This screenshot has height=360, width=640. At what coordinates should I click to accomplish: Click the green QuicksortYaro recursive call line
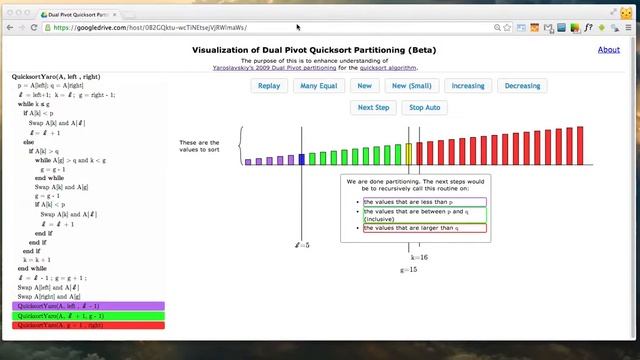(x=89, y=316)
